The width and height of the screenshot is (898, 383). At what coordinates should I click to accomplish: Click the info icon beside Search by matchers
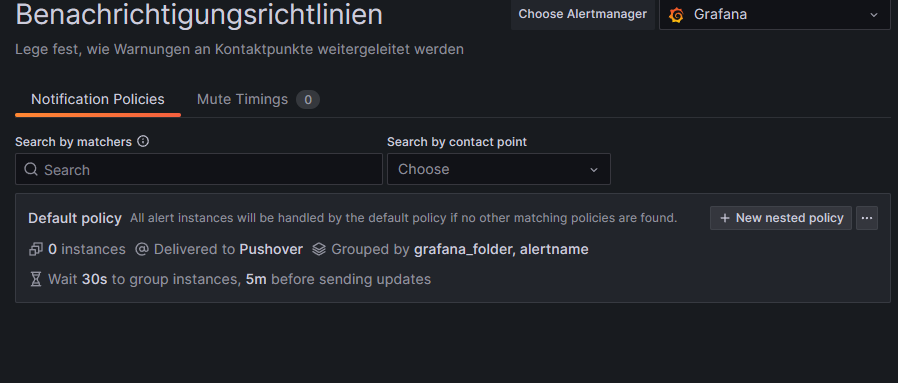(x=143, y=141)
